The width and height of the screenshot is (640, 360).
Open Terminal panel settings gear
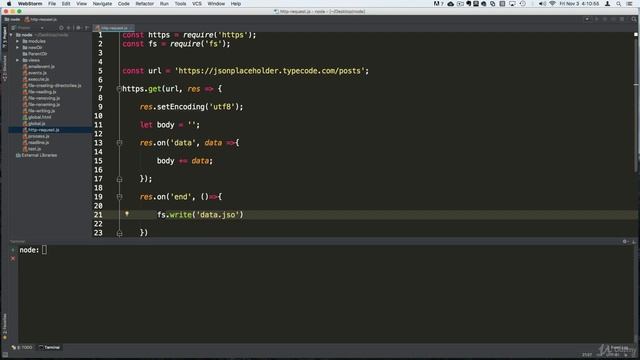[625, 242]
